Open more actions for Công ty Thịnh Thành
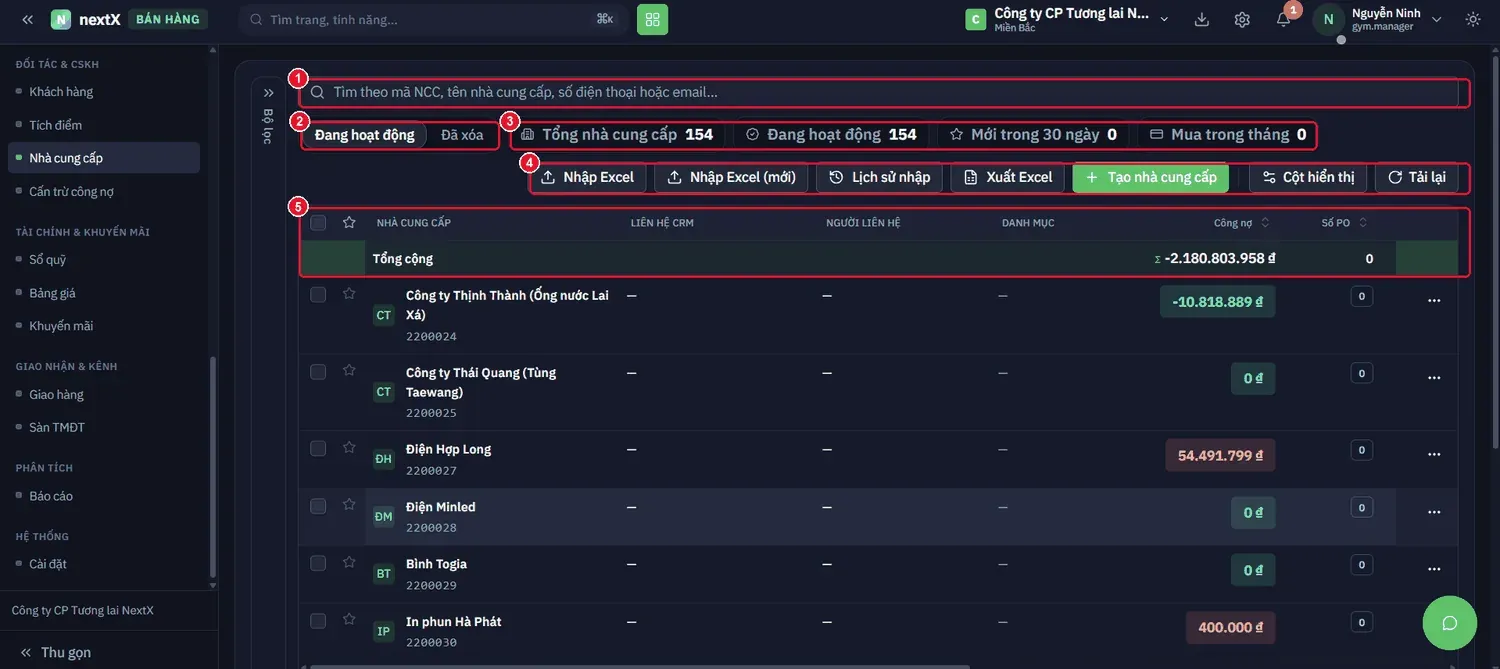 [x=1434, y=300]
